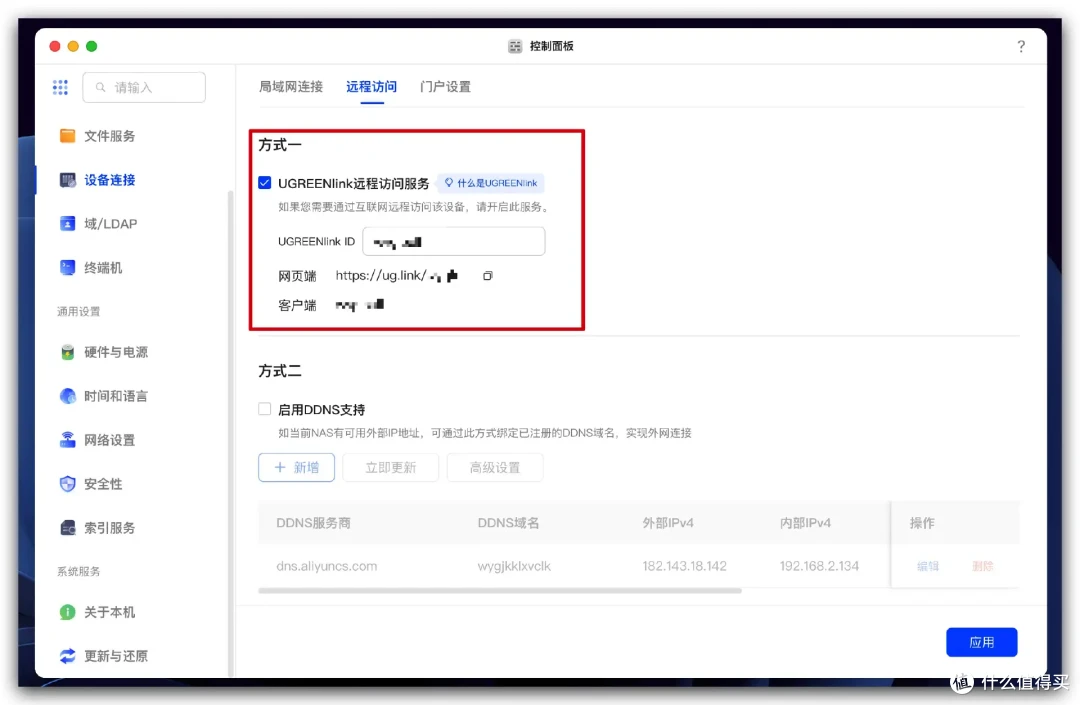Screen dimensions: 1080x705
Task: Click the sidebar vertical scrollbar
Action: click(230, 434)
